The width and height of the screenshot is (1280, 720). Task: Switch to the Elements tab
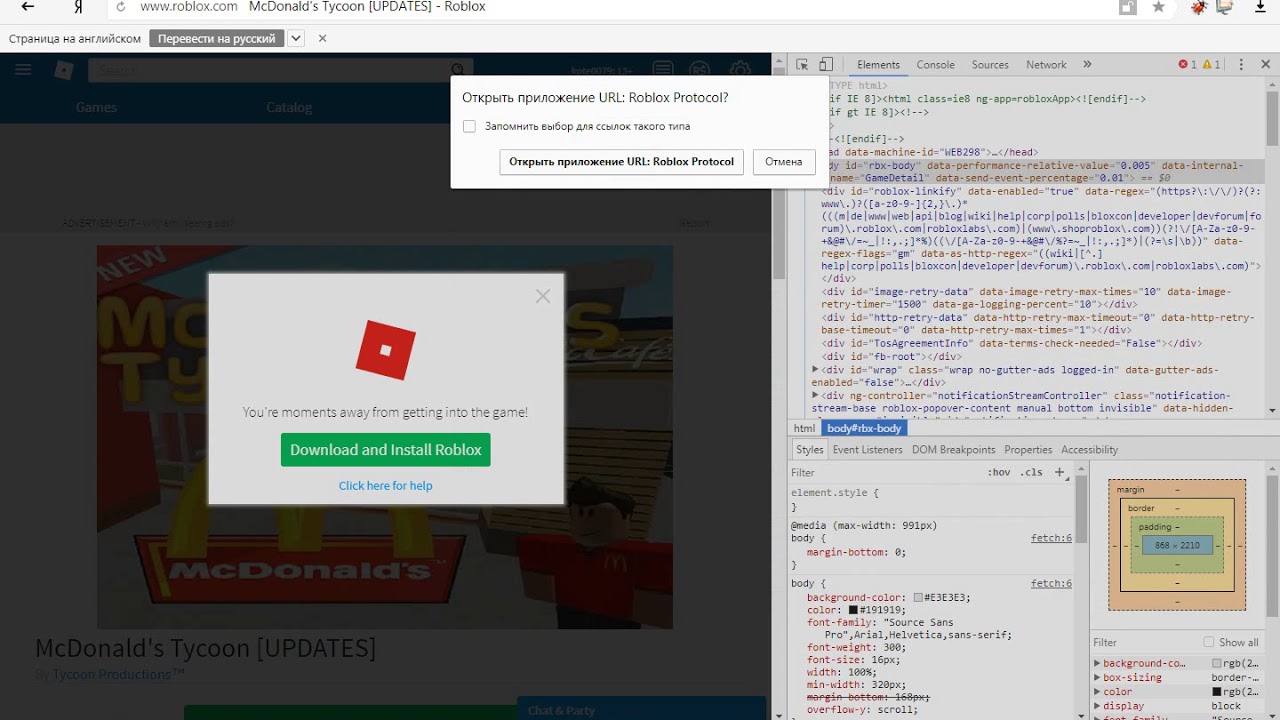pos(878,65)
